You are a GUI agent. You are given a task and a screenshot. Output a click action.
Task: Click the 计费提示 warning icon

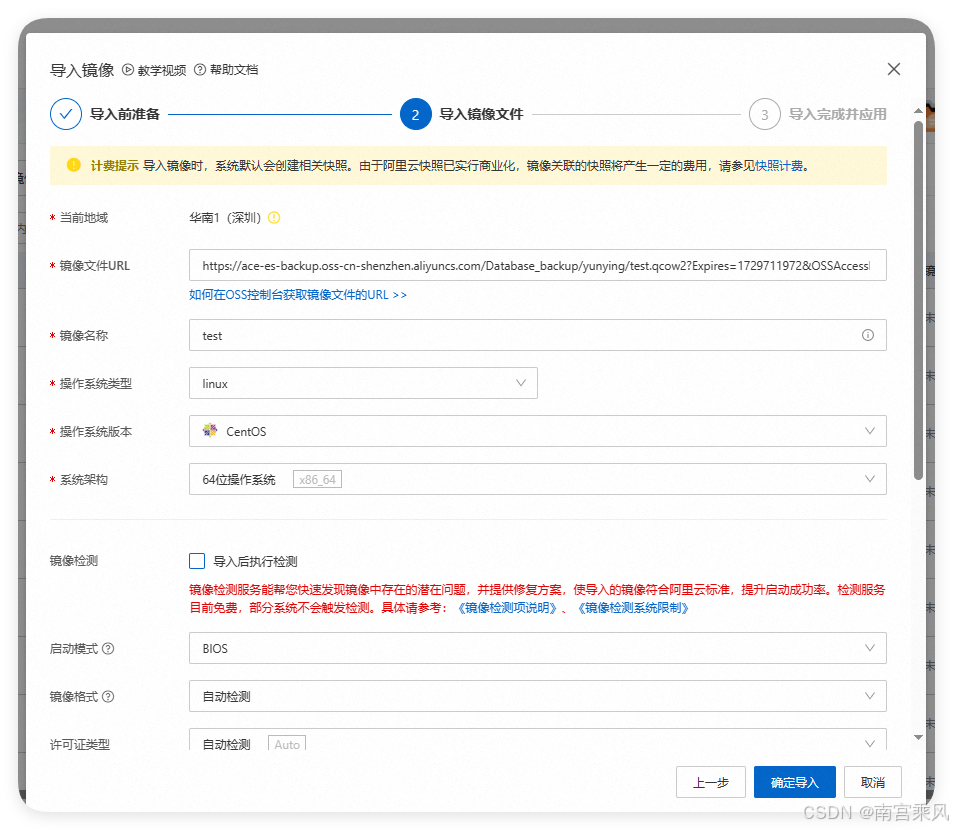[x=74, y=165]
